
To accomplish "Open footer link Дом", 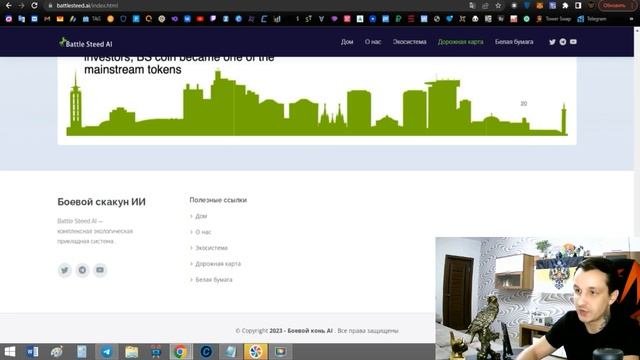I will (x=201, y=216).
